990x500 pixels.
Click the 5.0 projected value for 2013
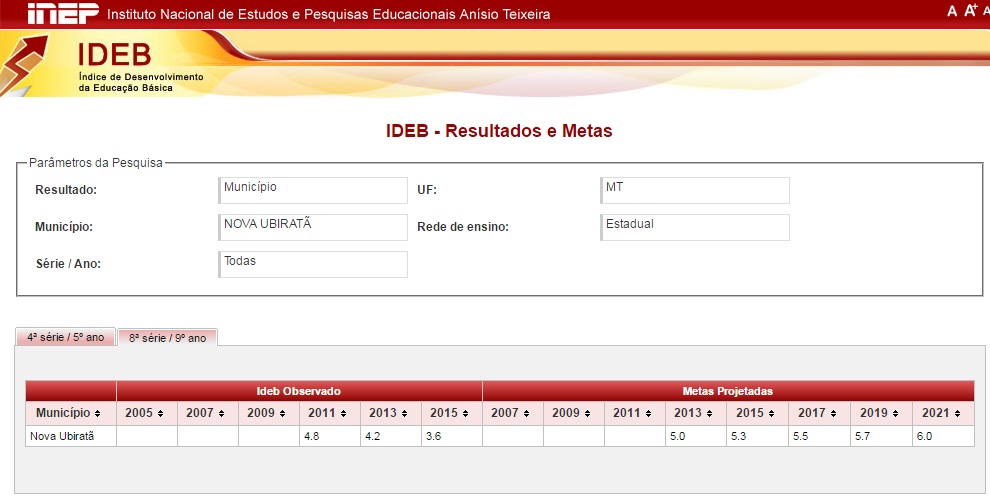pos(677,436)
